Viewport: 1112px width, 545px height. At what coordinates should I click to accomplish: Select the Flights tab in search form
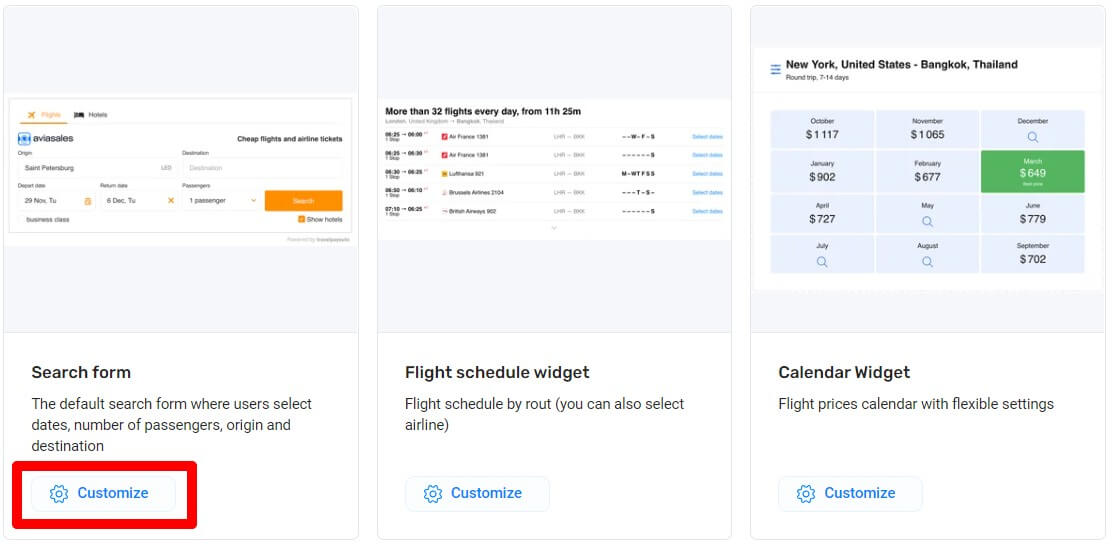[44, 114]
